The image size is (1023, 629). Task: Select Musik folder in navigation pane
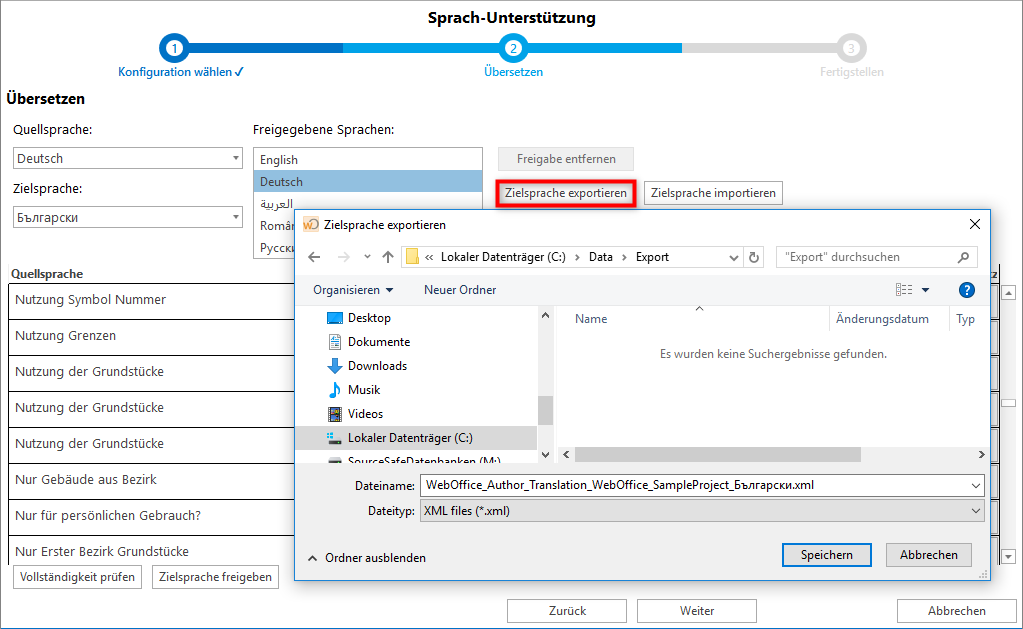click(x=364, y=390)
